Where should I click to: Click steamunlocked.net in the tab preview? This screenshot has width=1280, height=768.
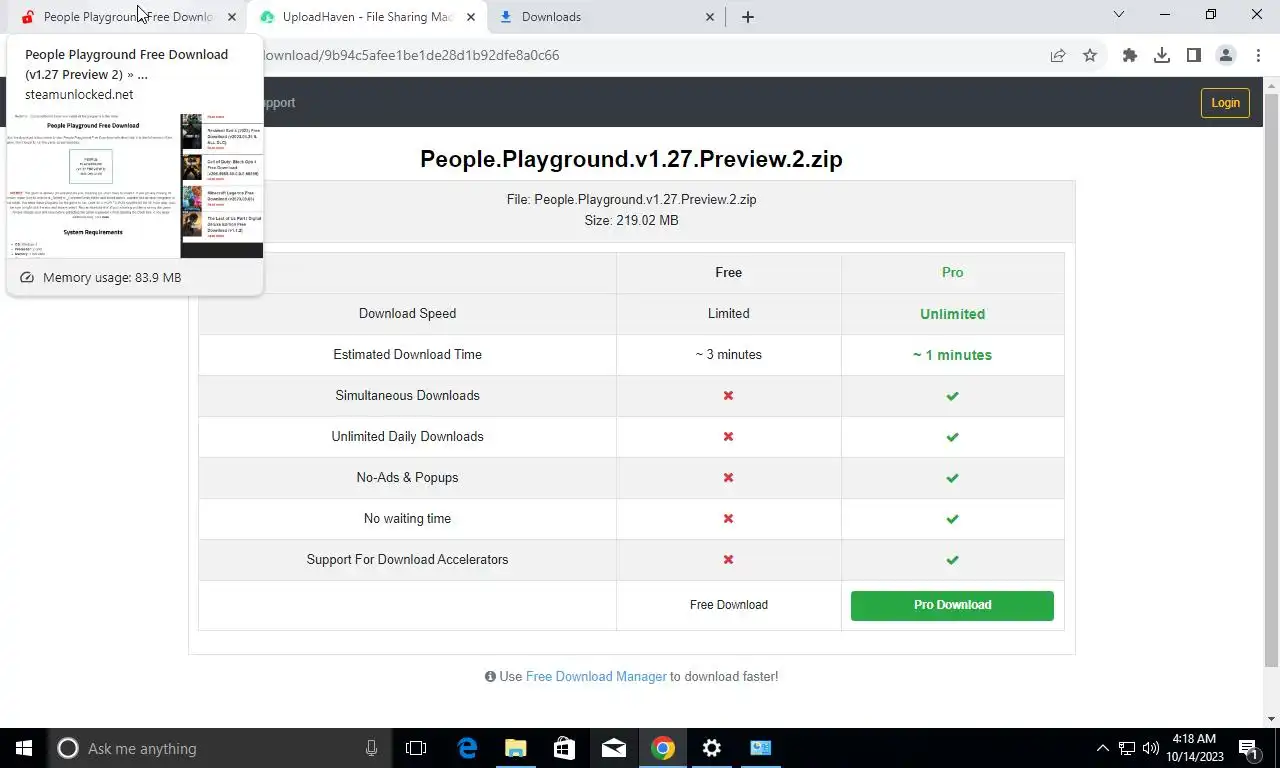79,95
